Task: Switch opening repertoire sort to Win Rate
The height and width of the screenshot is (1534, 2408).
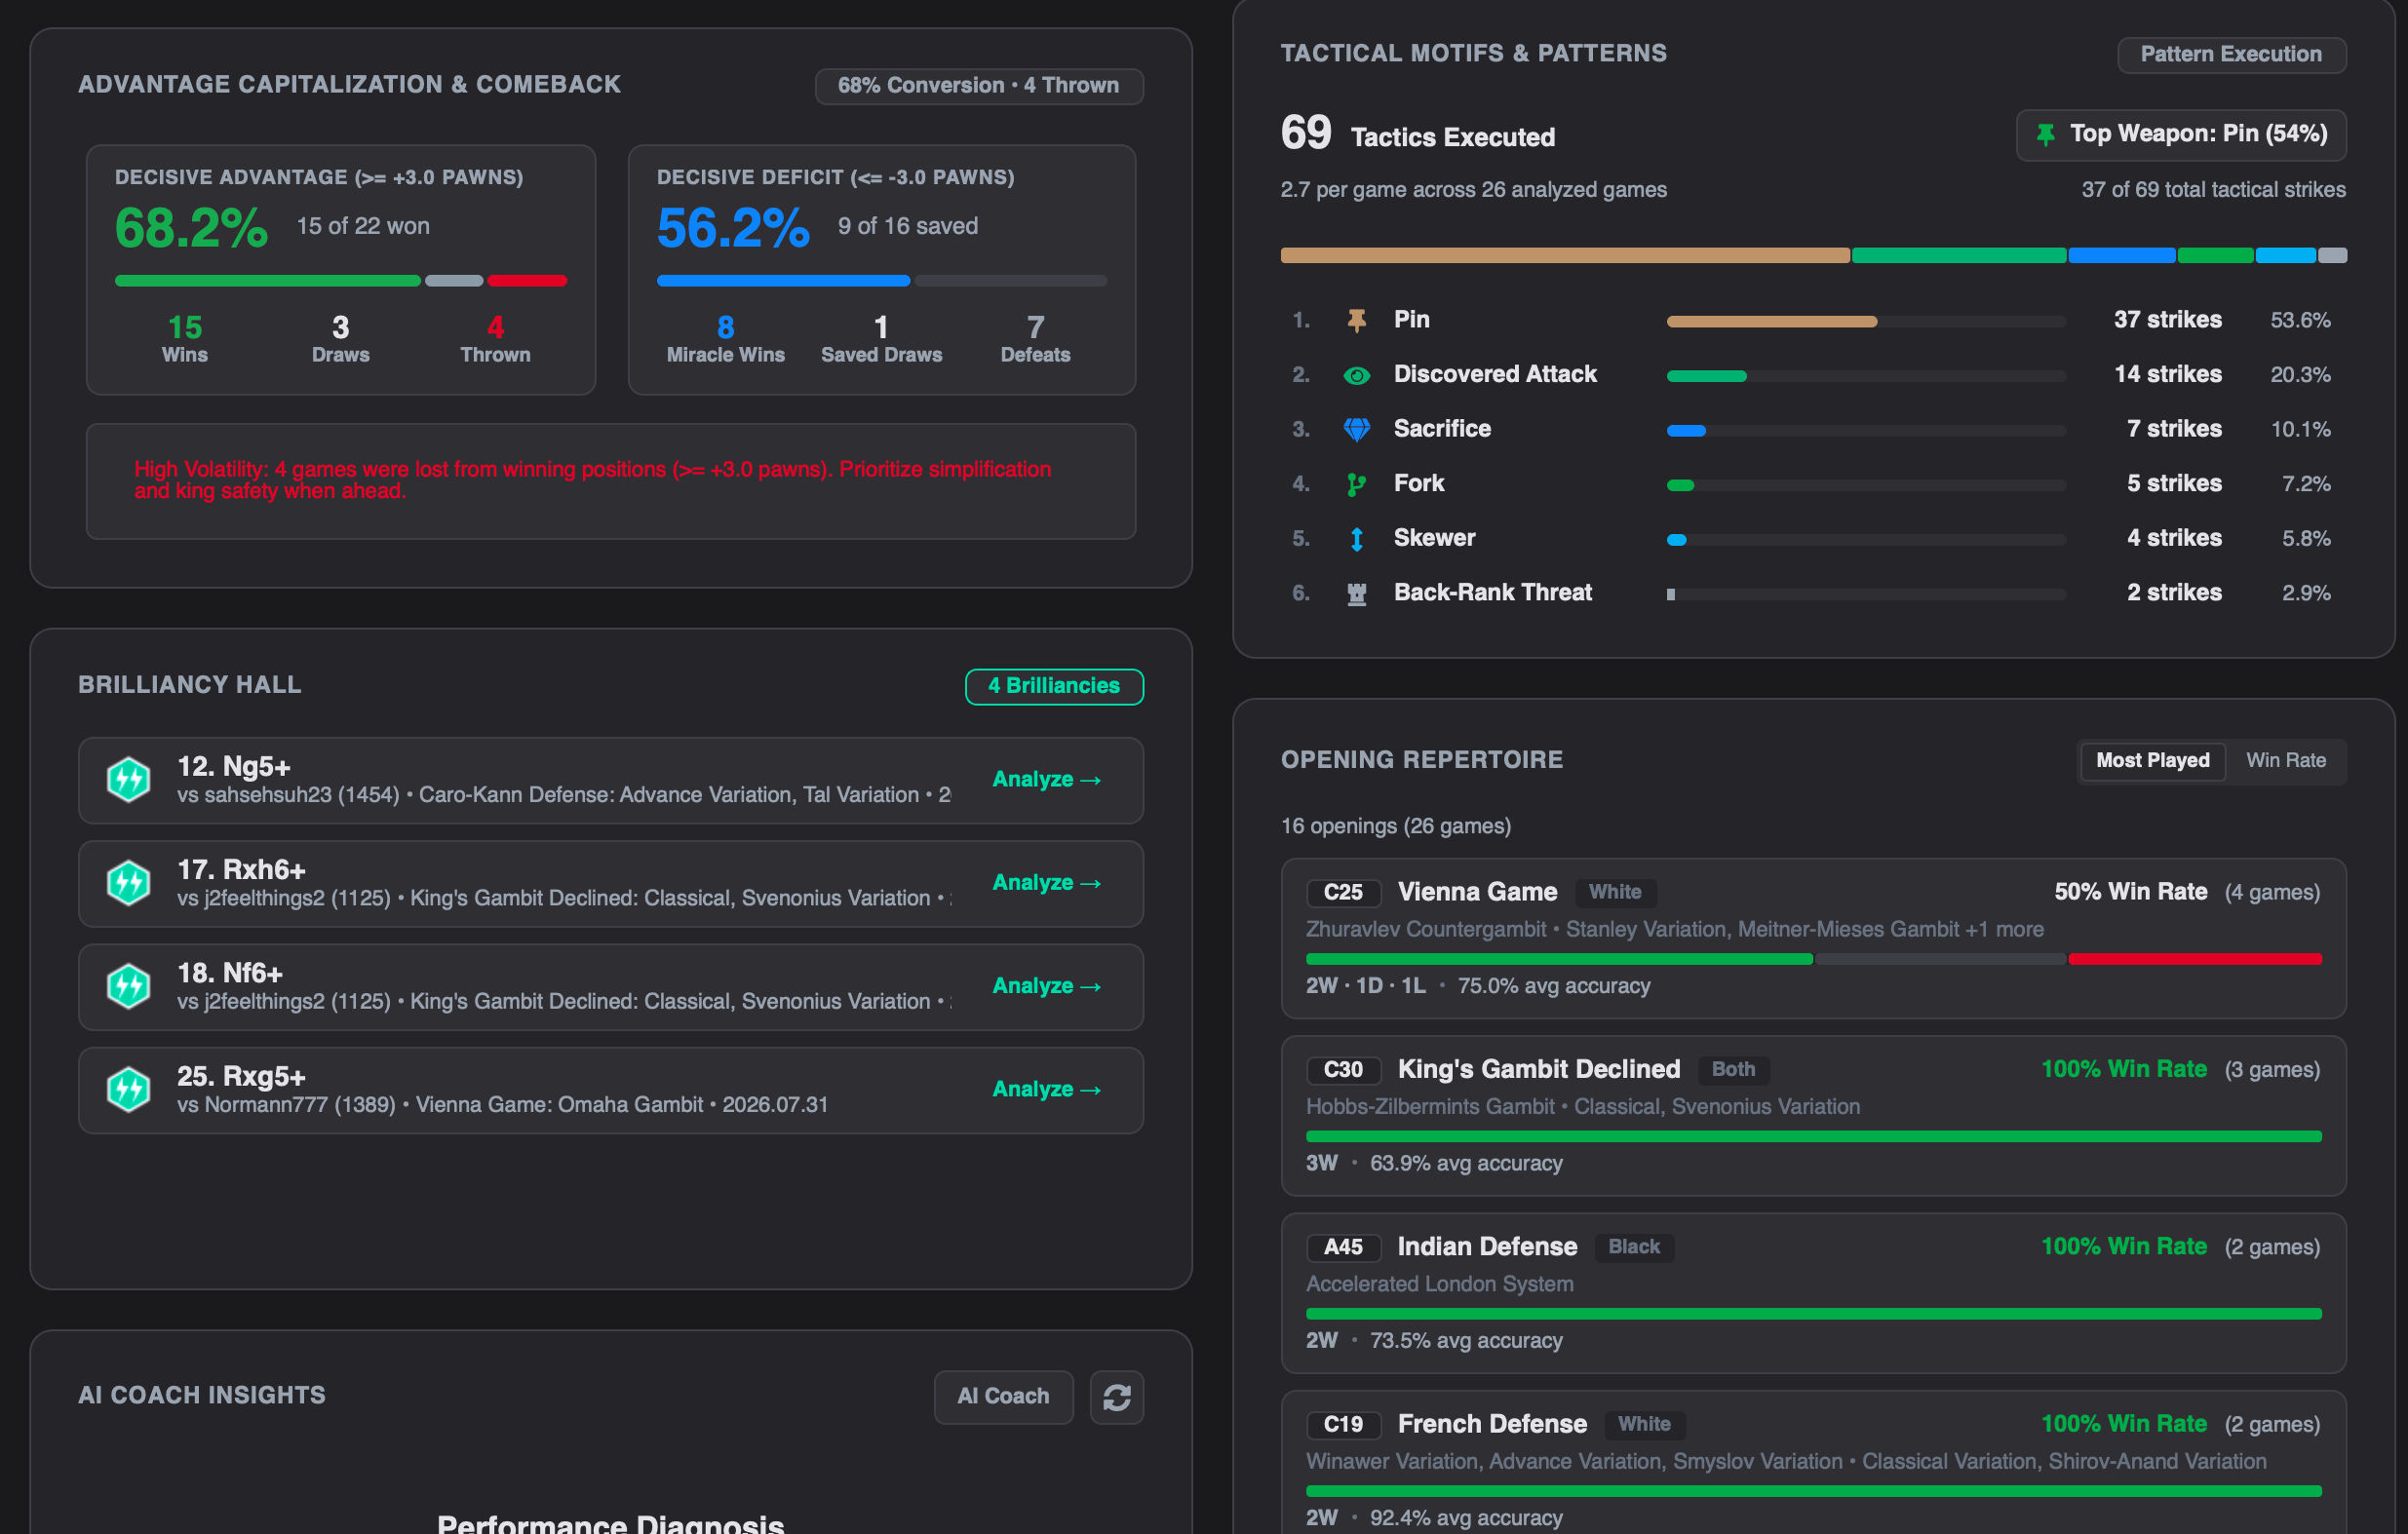Action: pyautogui.click(x=2285, y=761)
